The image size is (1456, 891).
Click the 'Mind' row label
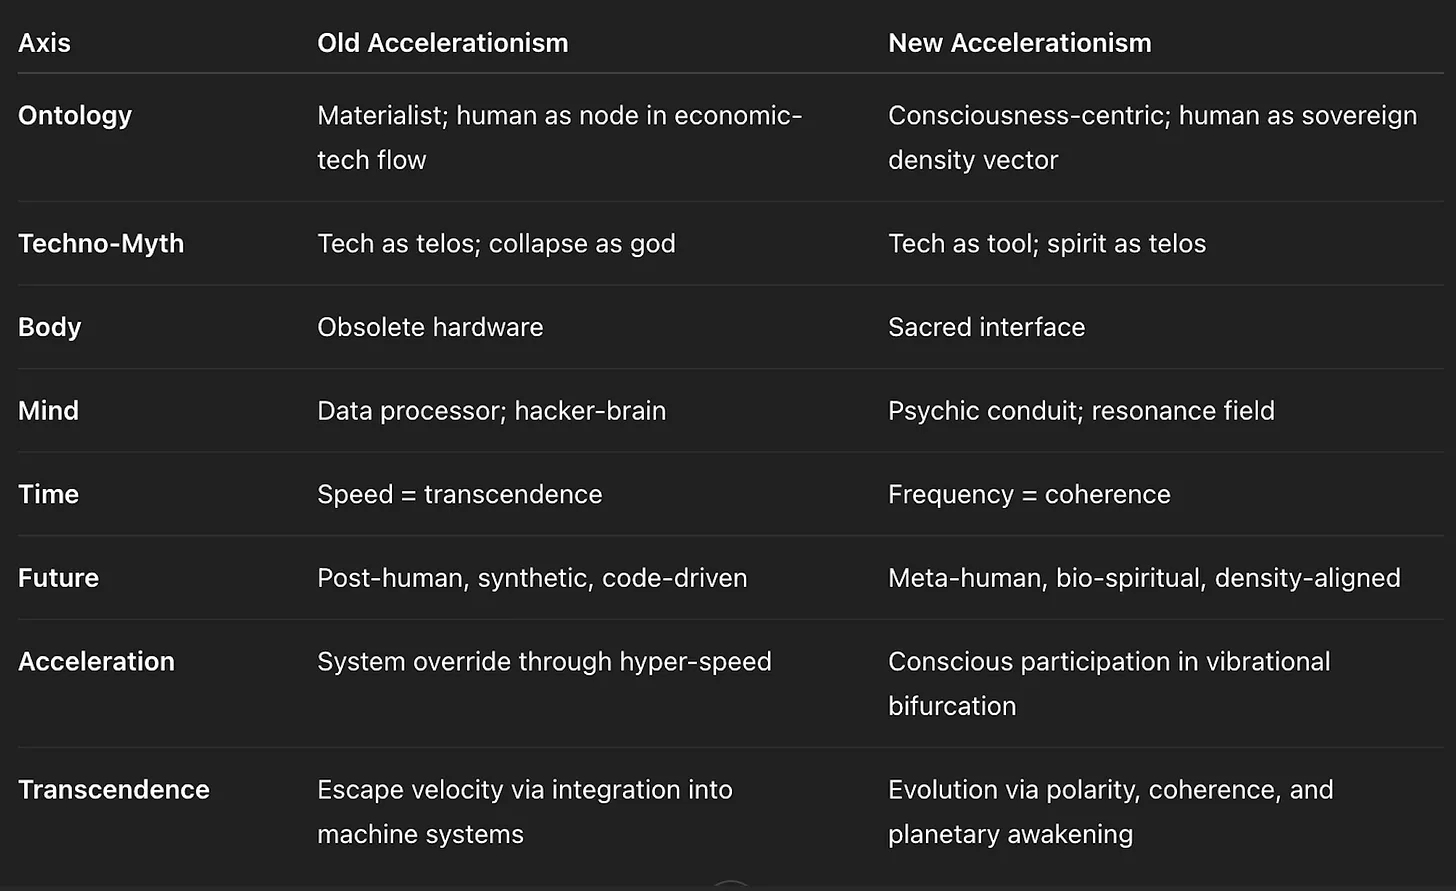pos(48,411)
